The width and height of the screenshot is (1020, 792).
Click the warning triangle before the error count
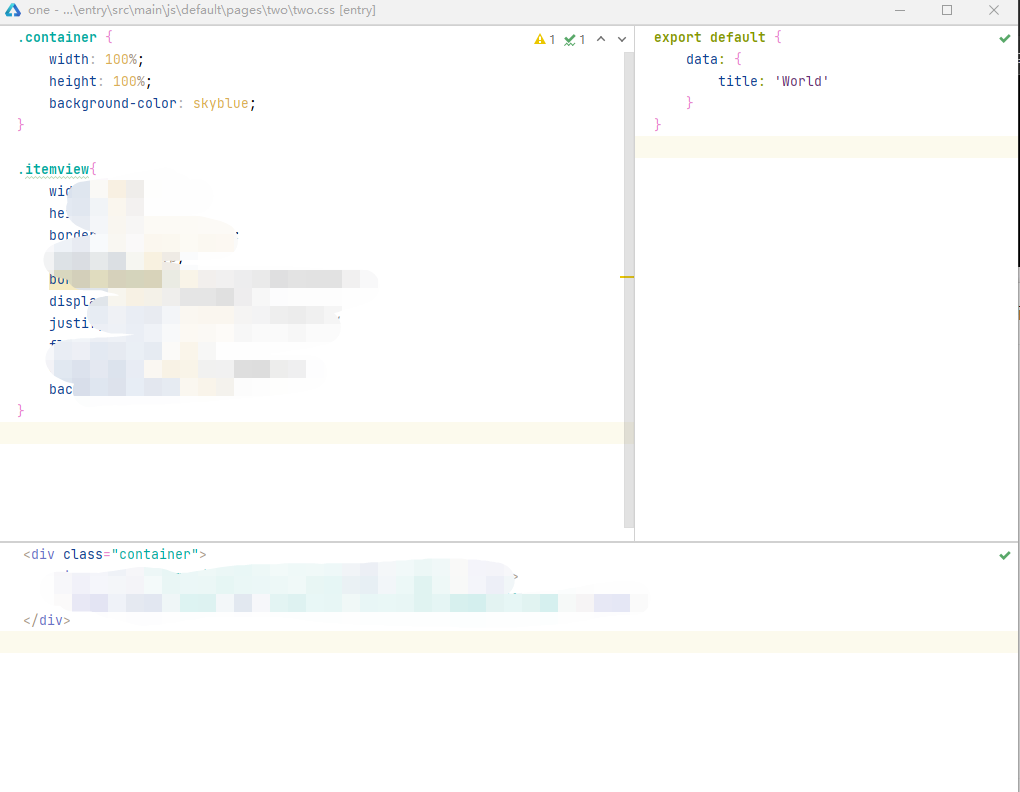point(538,39)
